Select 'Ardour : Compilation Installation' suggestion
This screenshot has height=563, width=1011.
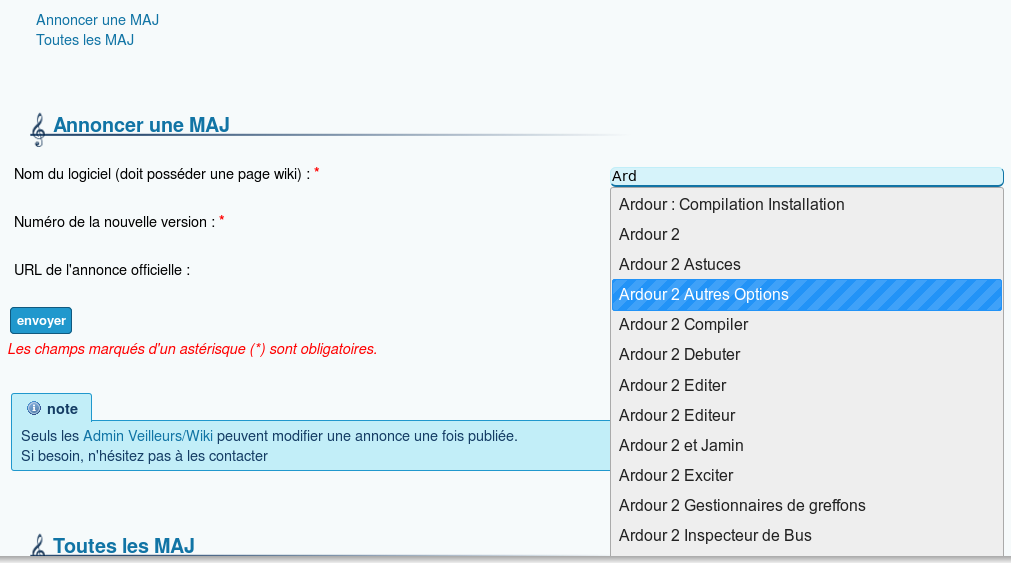[x=807, y=204]
